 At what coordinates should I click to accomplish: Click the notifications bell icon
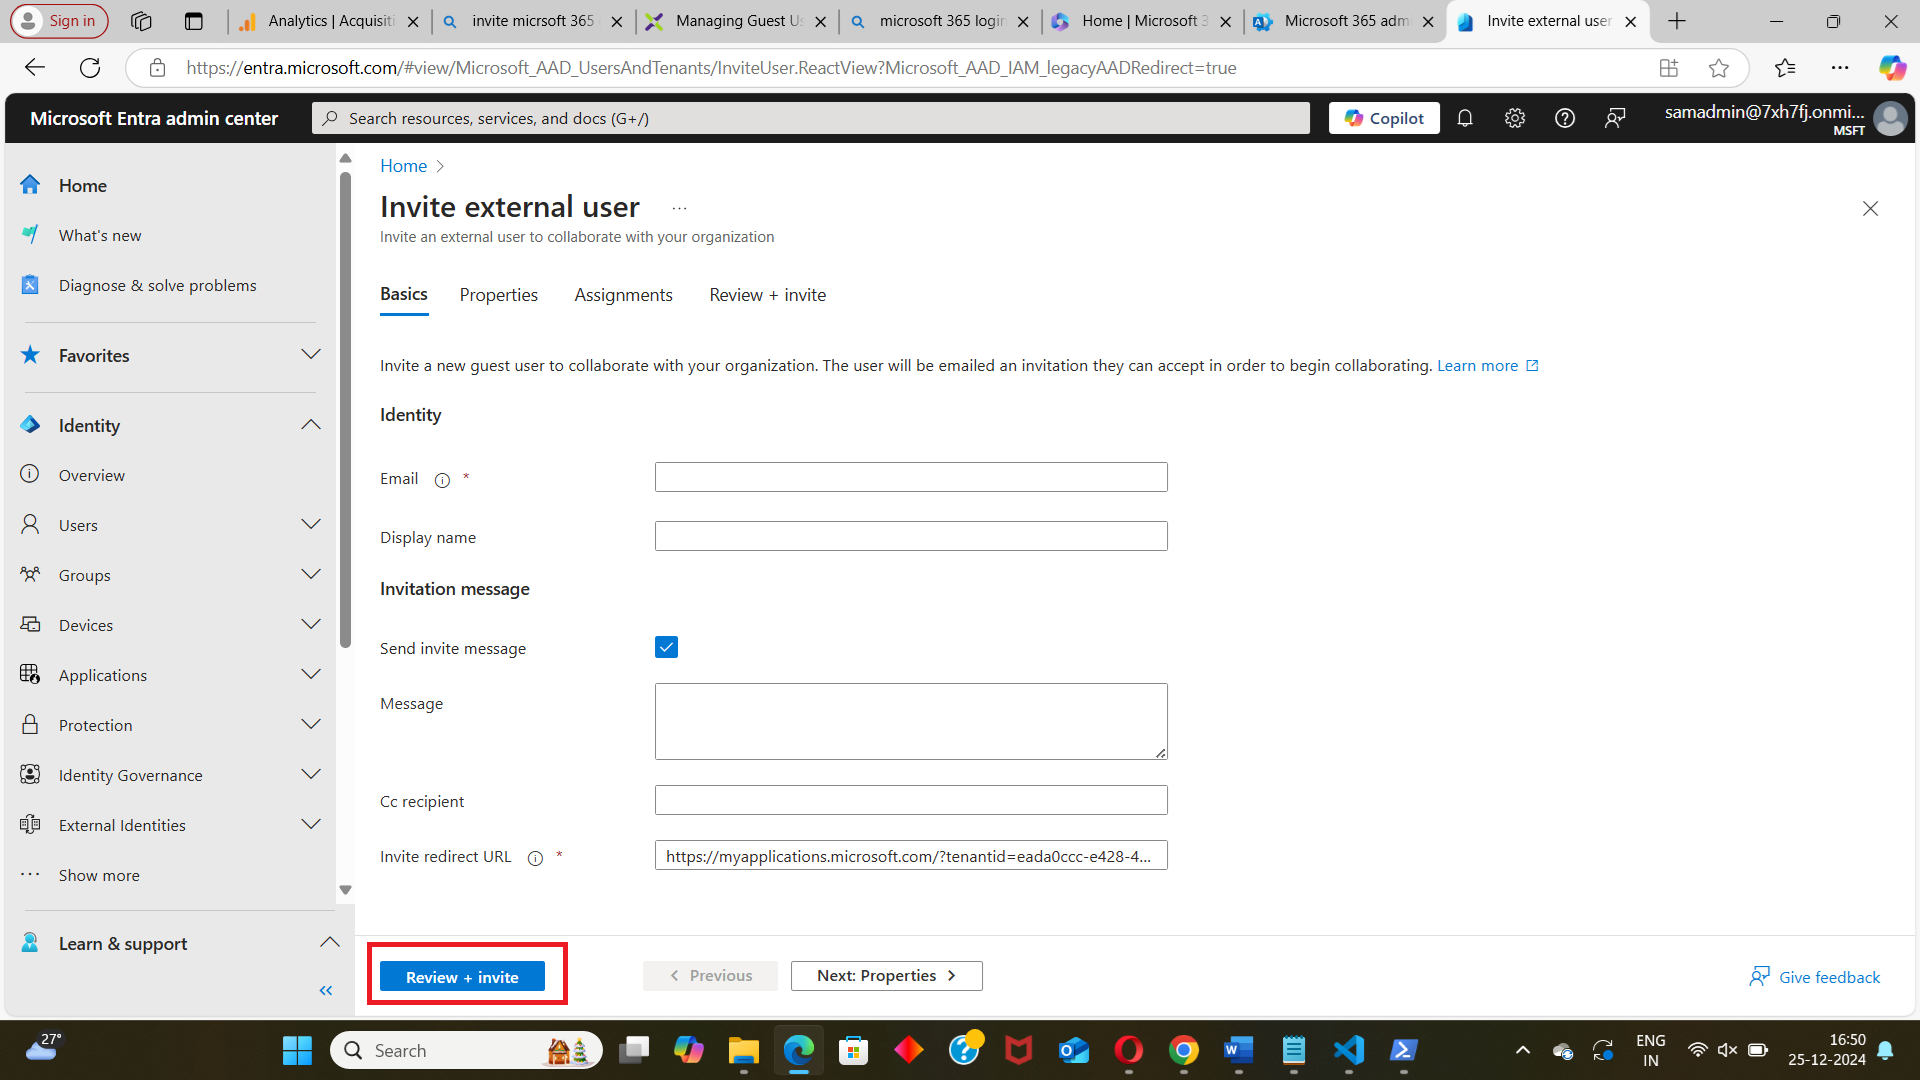(x=1465, y=118)
